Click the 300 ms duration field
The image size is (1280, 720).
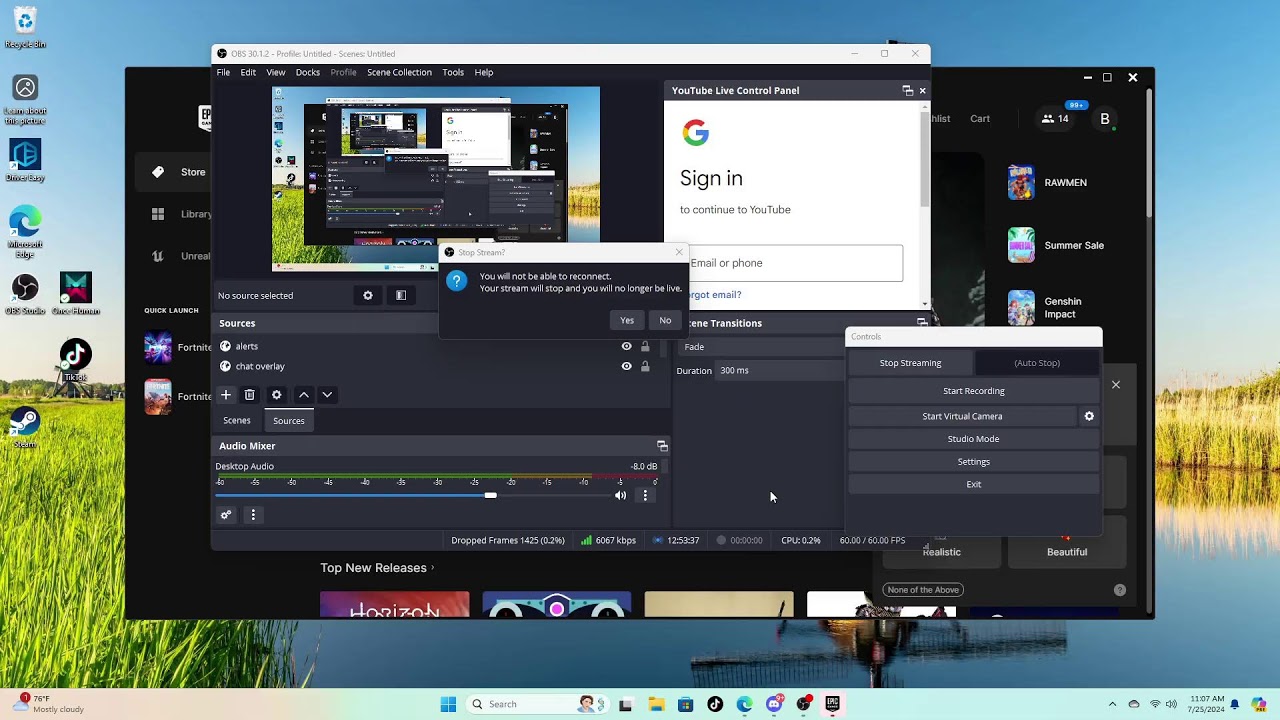click(780, 371)
